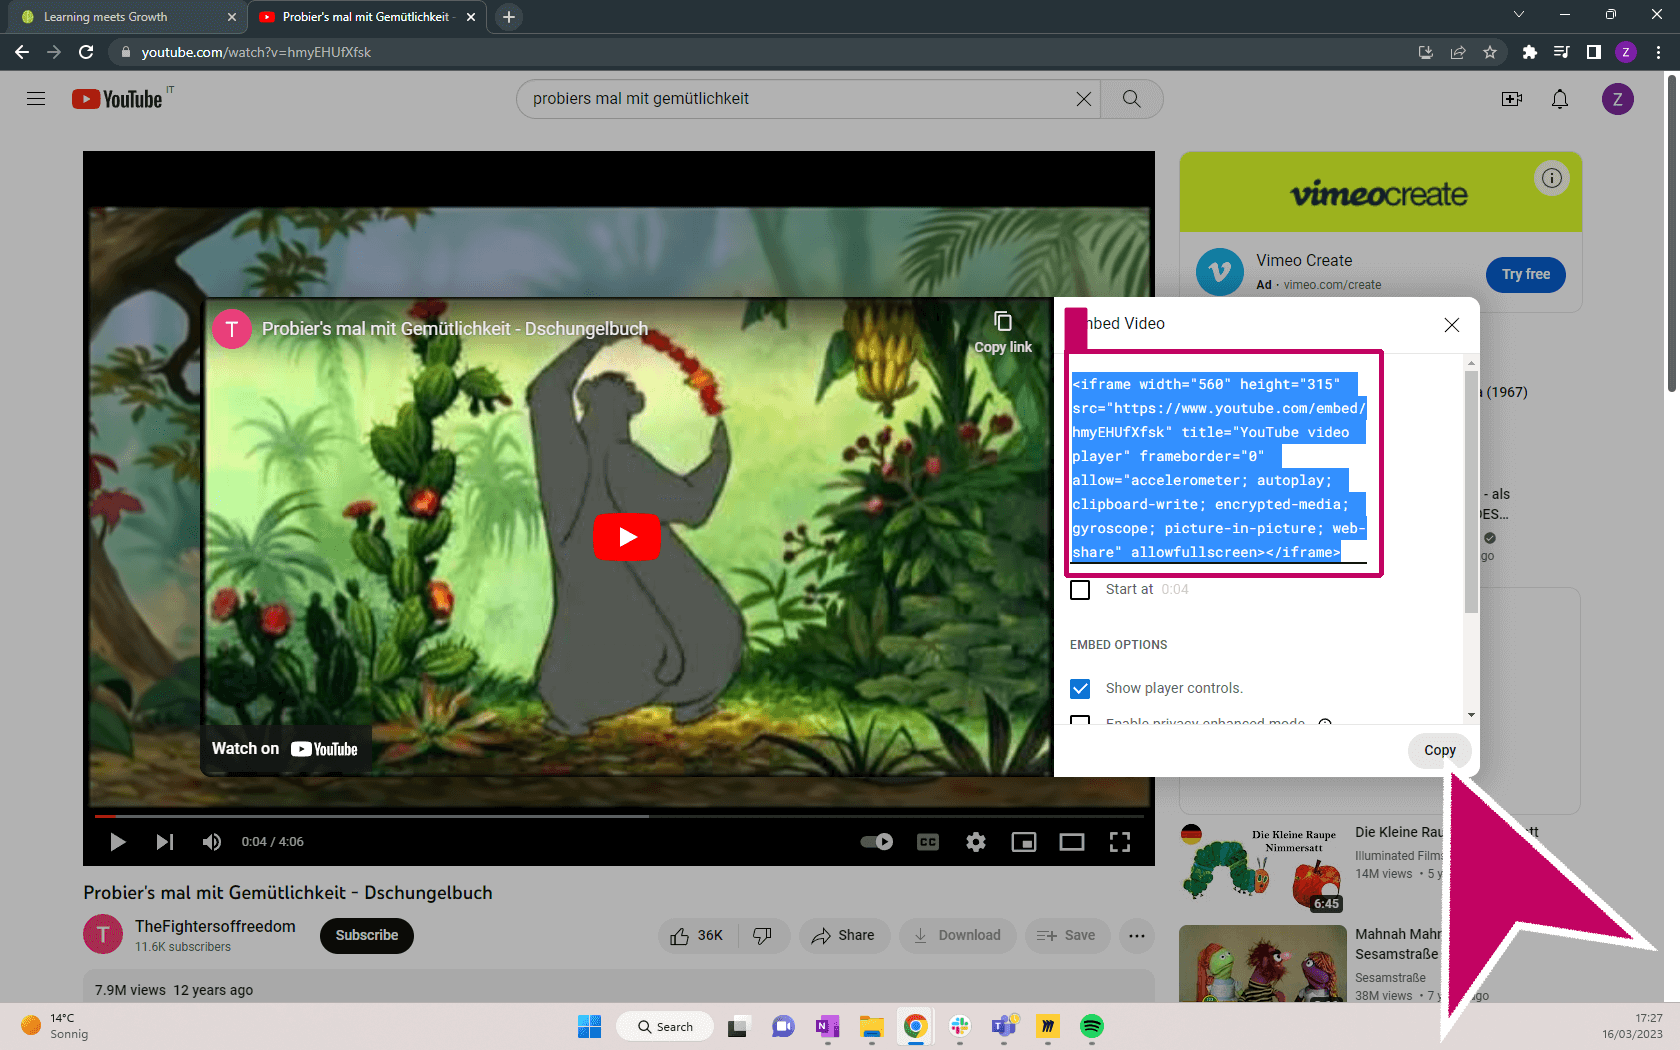Click the taskbar Search box
This screenshot has width=1680, height=1050.
point(665,1026)
